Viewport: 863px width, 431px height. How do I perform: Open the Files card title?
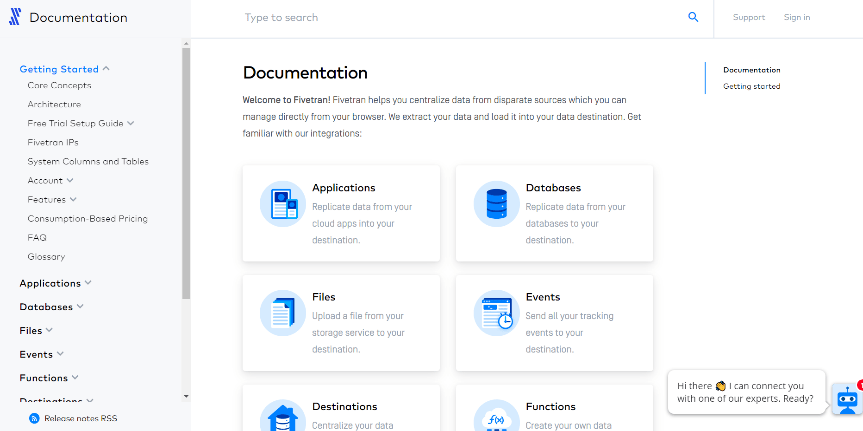[324, 297]
